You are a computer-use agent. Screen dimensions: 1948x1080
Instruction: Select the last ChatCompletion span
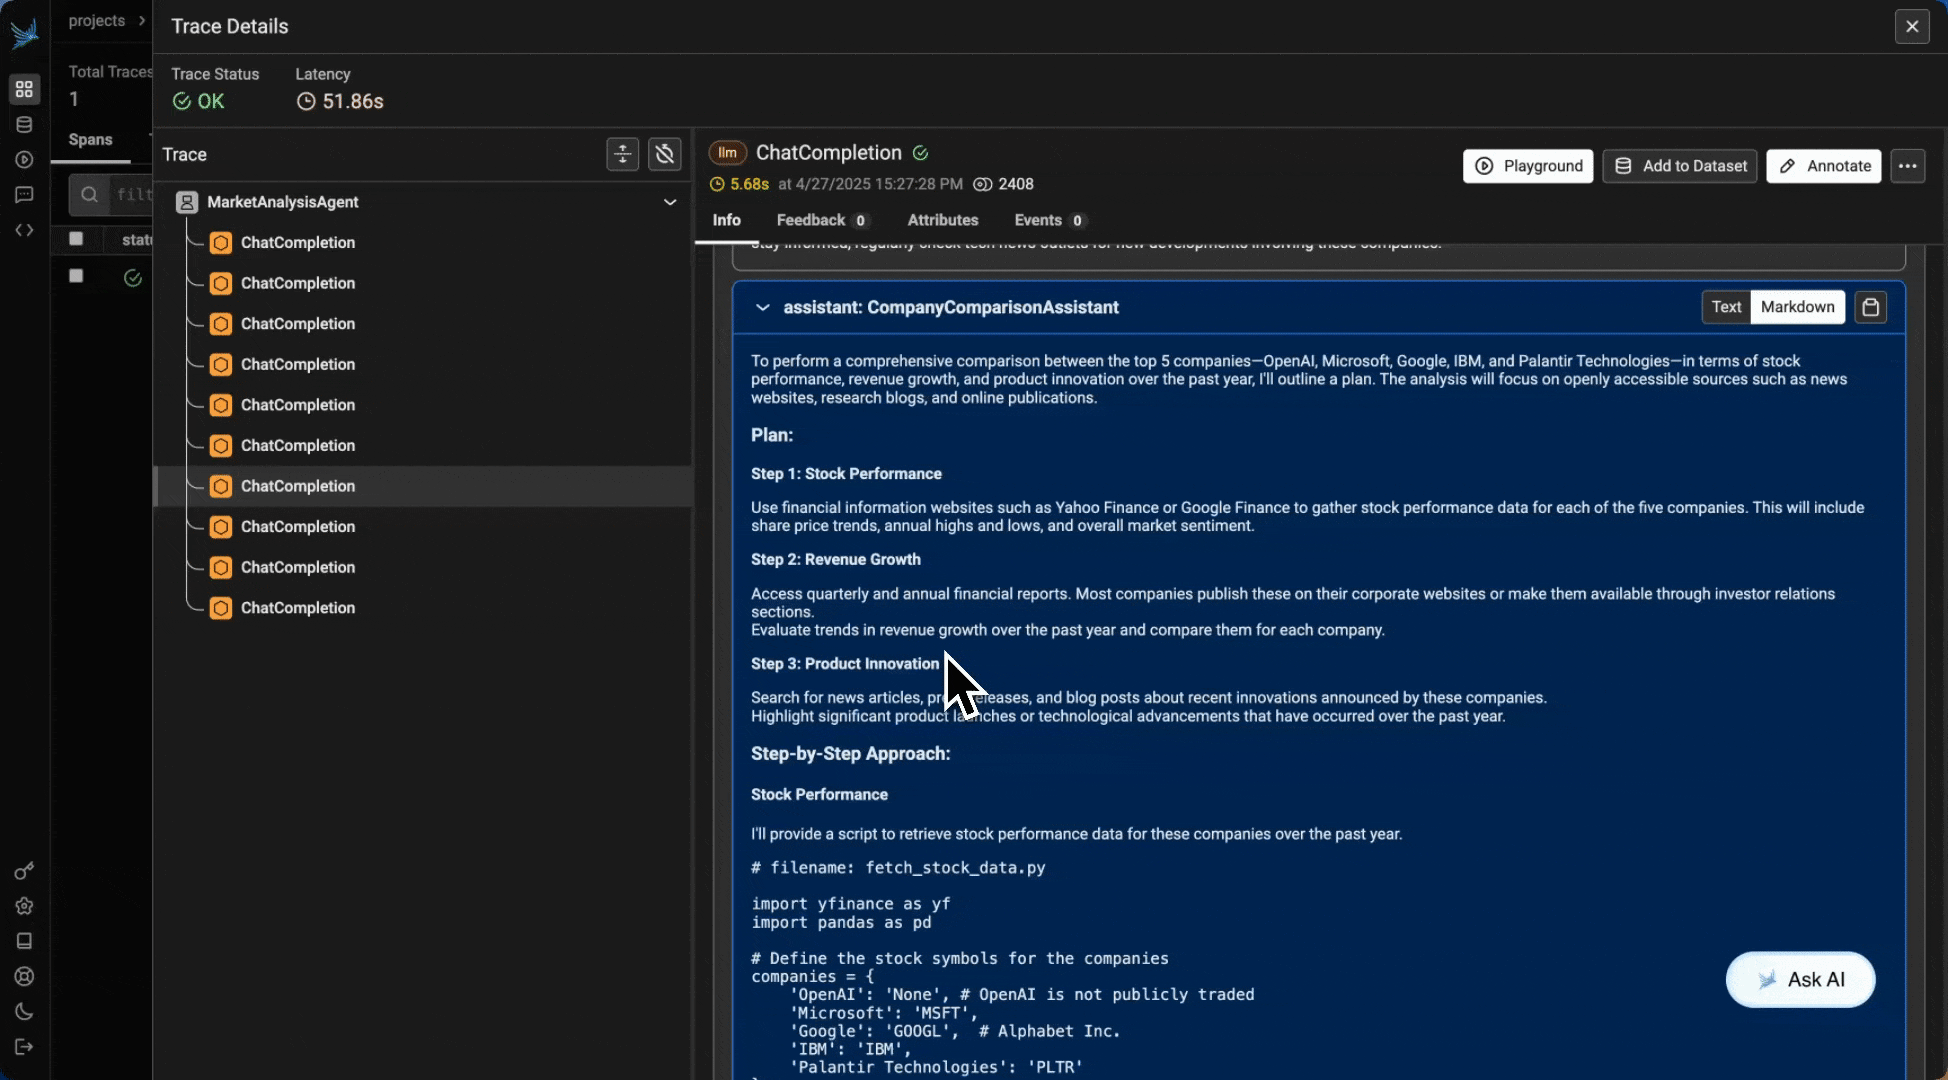click(x=297, y=608)
